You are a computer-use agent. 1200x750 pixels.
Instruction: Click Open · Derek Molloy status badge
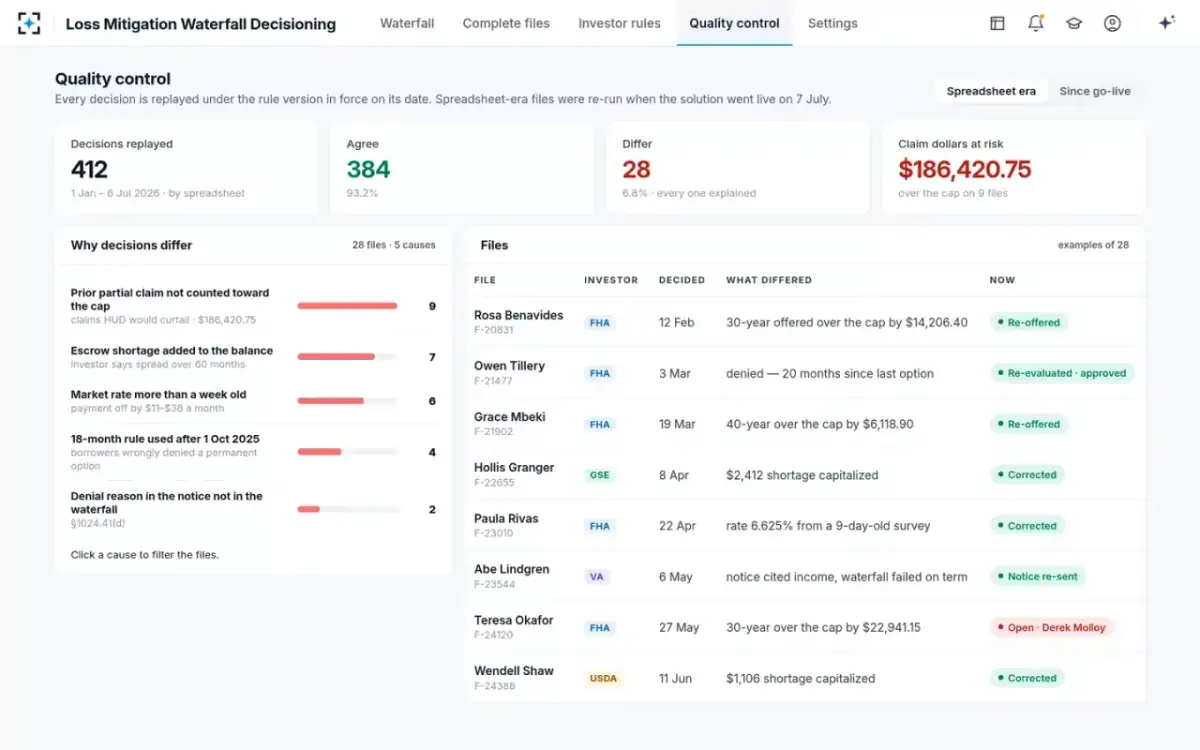(x=1052, y=627)
